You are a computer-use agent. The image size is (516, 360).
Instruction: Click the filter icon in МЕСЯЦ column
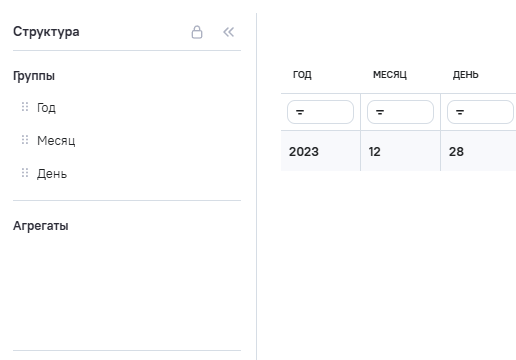click(380, 112)
